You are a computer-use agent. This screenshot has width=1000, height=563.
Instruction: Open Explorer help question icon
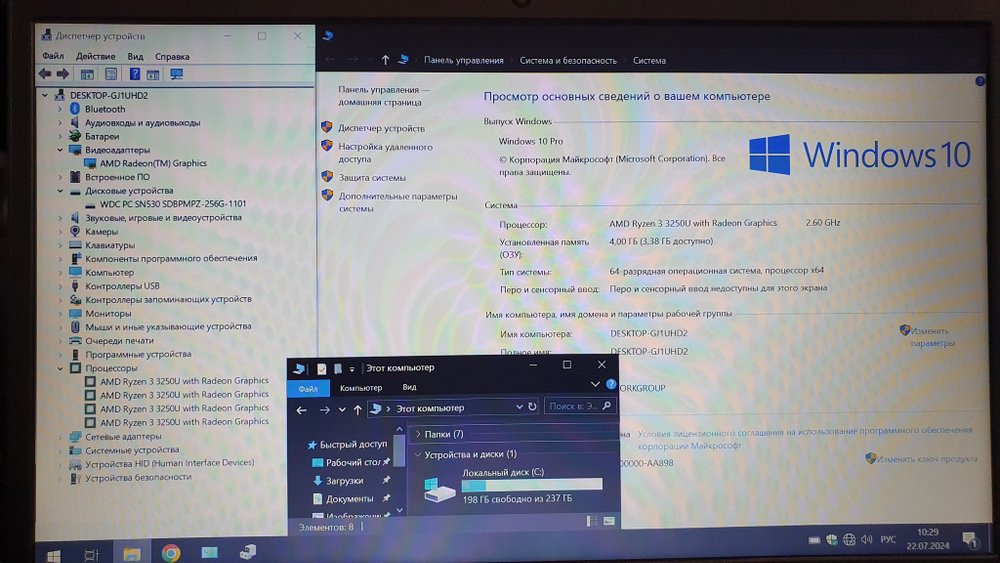pyautogui.click(x=611, y=384)
